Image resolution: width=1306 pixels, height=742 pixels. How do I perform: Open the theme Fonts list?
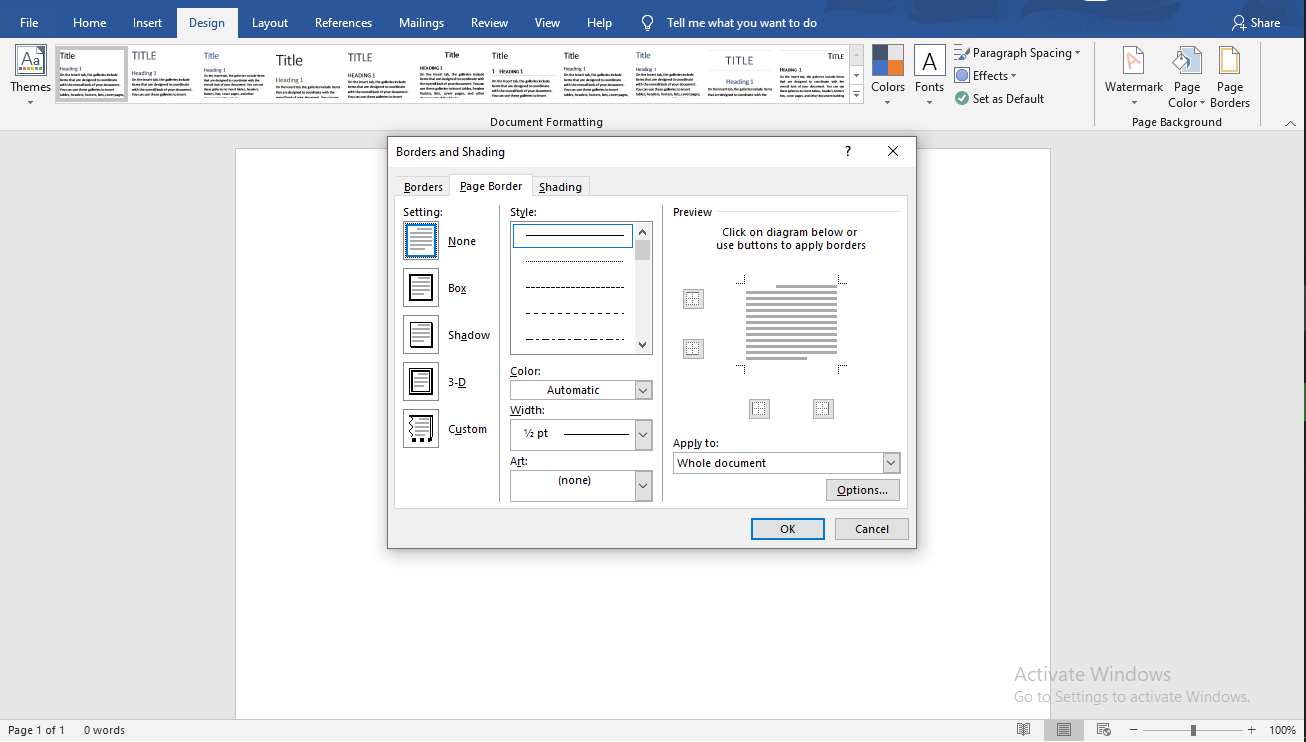tap(929, 75)
